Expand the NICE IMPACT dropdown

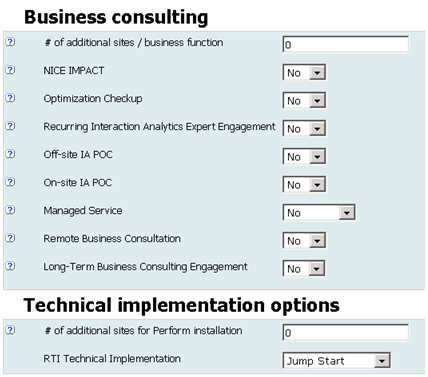point(304,72)
